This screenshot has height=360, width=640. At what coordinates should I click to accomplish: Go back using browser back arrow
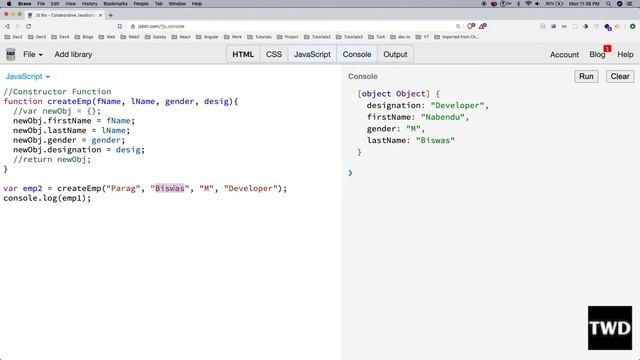7,26
